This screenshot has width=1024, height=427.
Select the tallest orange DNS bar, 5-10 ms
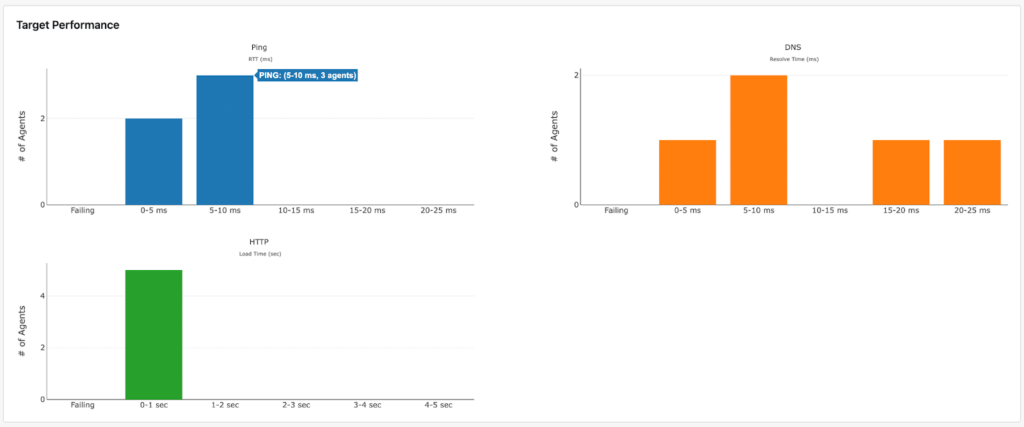tap(758, 140)
